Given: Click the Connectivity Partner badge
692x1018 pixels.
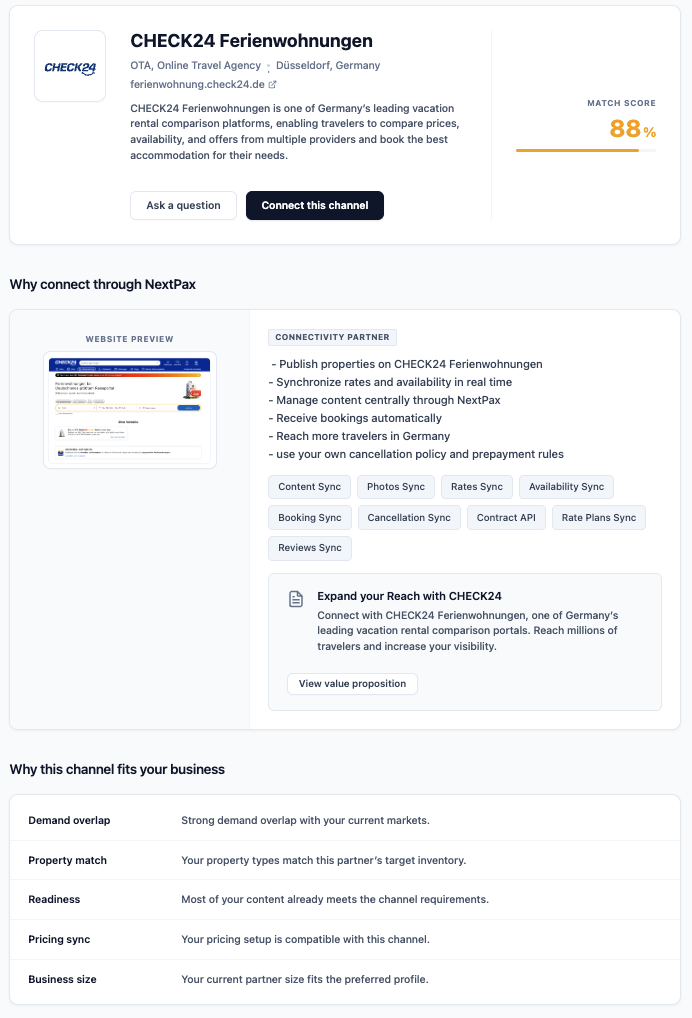Looking at the screenshot, I should [x=332, y=338].
